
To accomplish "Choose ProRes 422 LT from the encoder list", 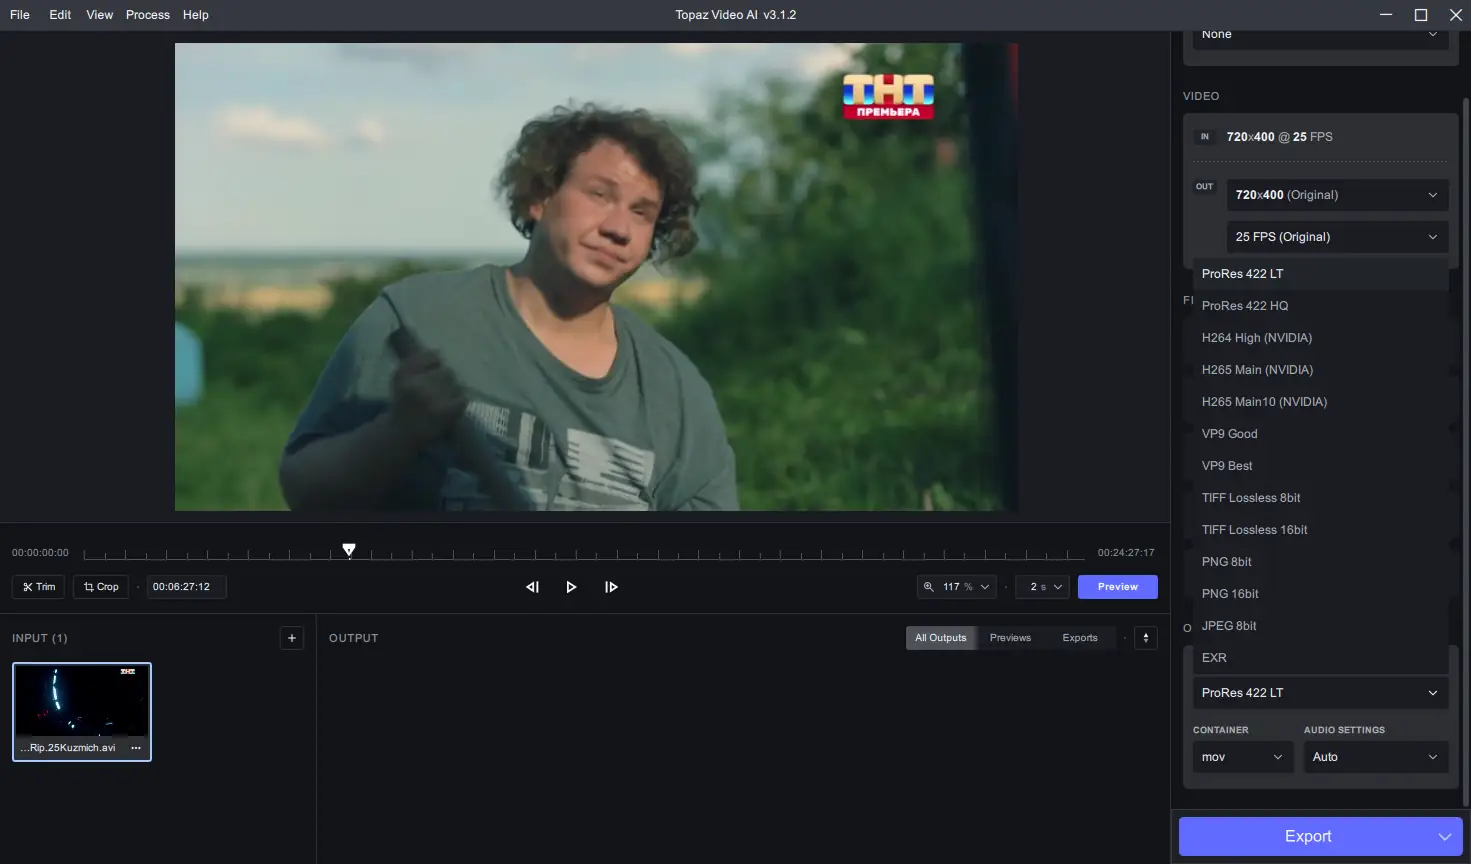I will (x=1320, y=274).
